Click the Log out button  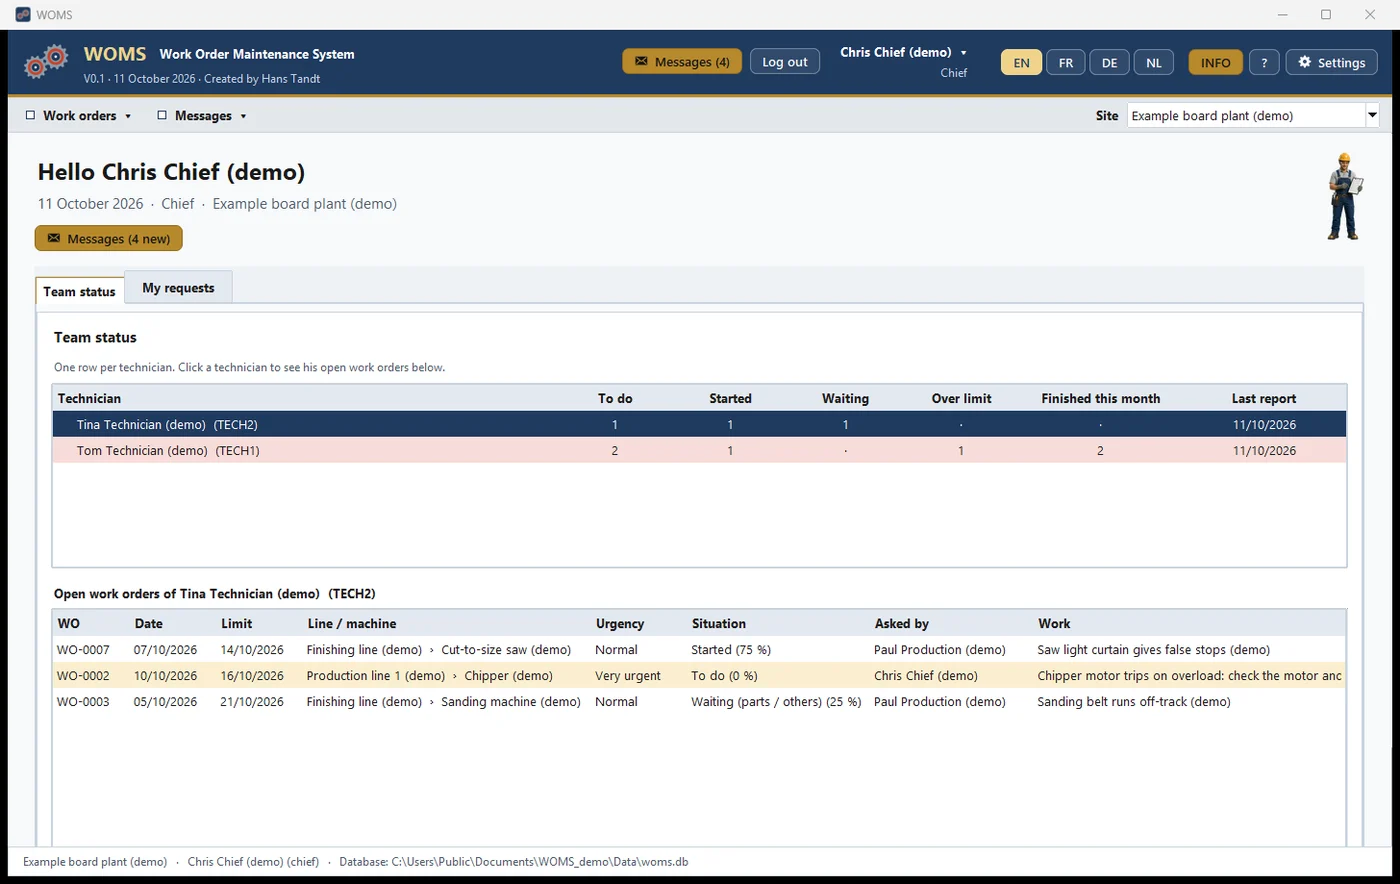(x=785, y=62)
